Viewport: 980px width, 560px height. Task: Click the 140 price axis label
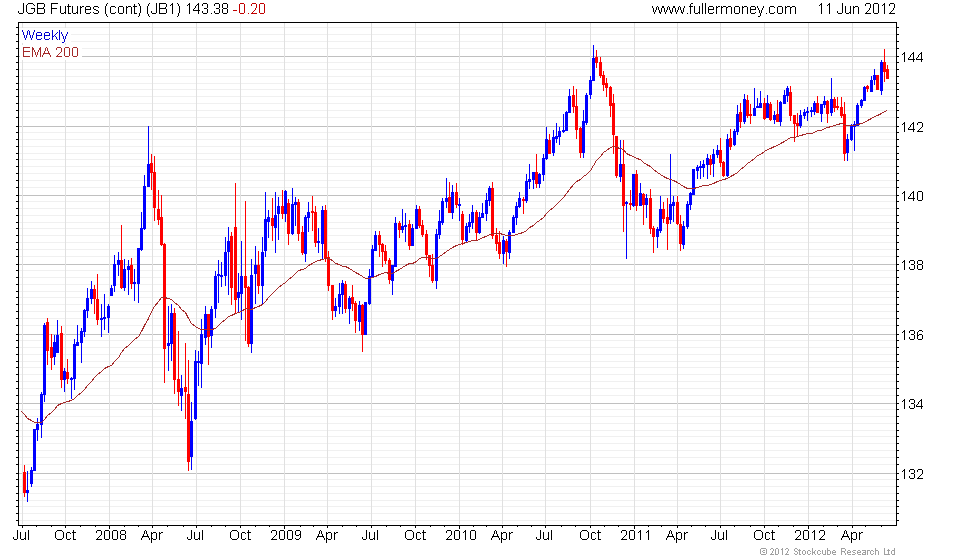[x=911, y=196]
